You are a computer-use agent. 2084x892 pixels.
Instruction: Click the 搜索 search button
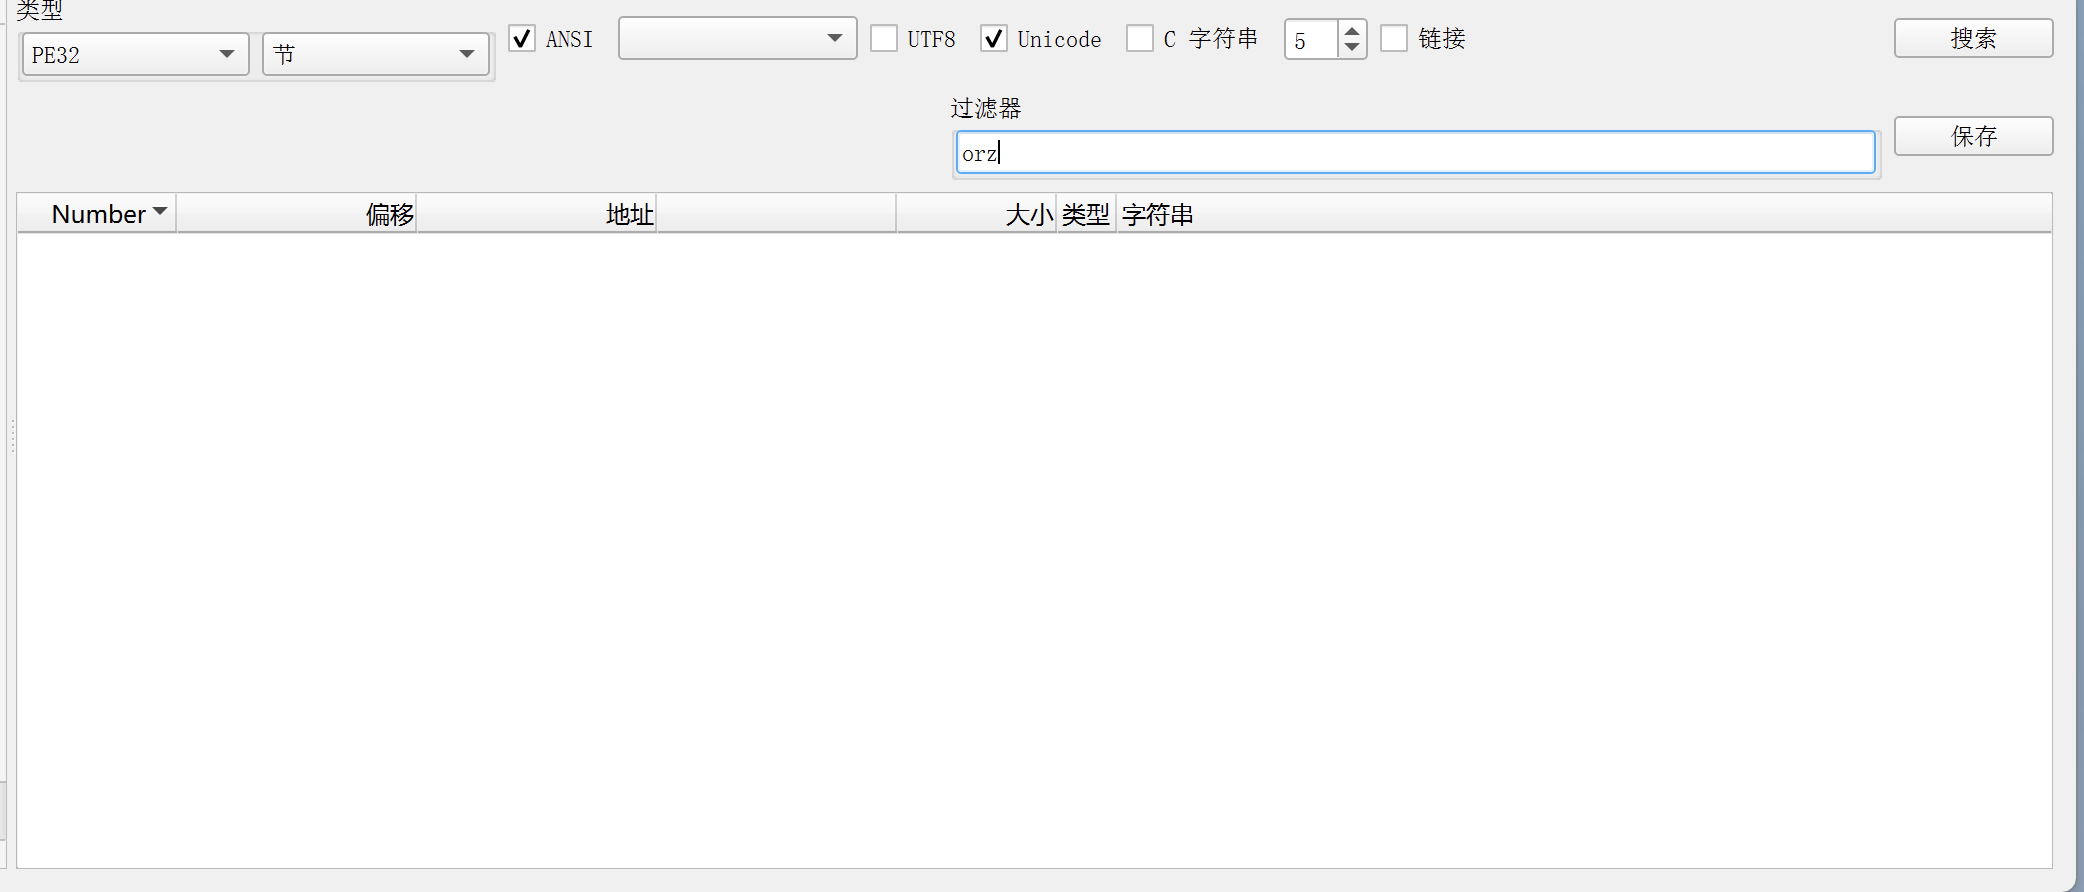(x=1973, y=39)
